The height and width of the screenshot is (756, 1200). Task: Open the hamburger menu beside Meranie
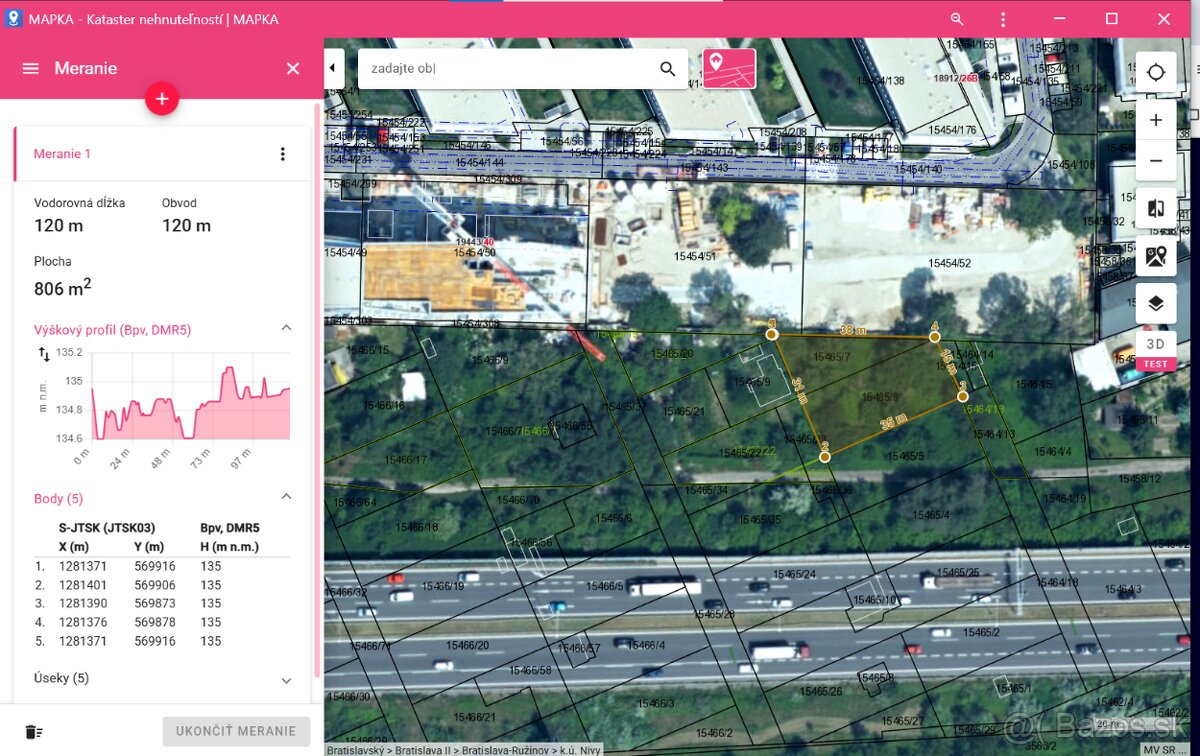click(x=31, y=68)
